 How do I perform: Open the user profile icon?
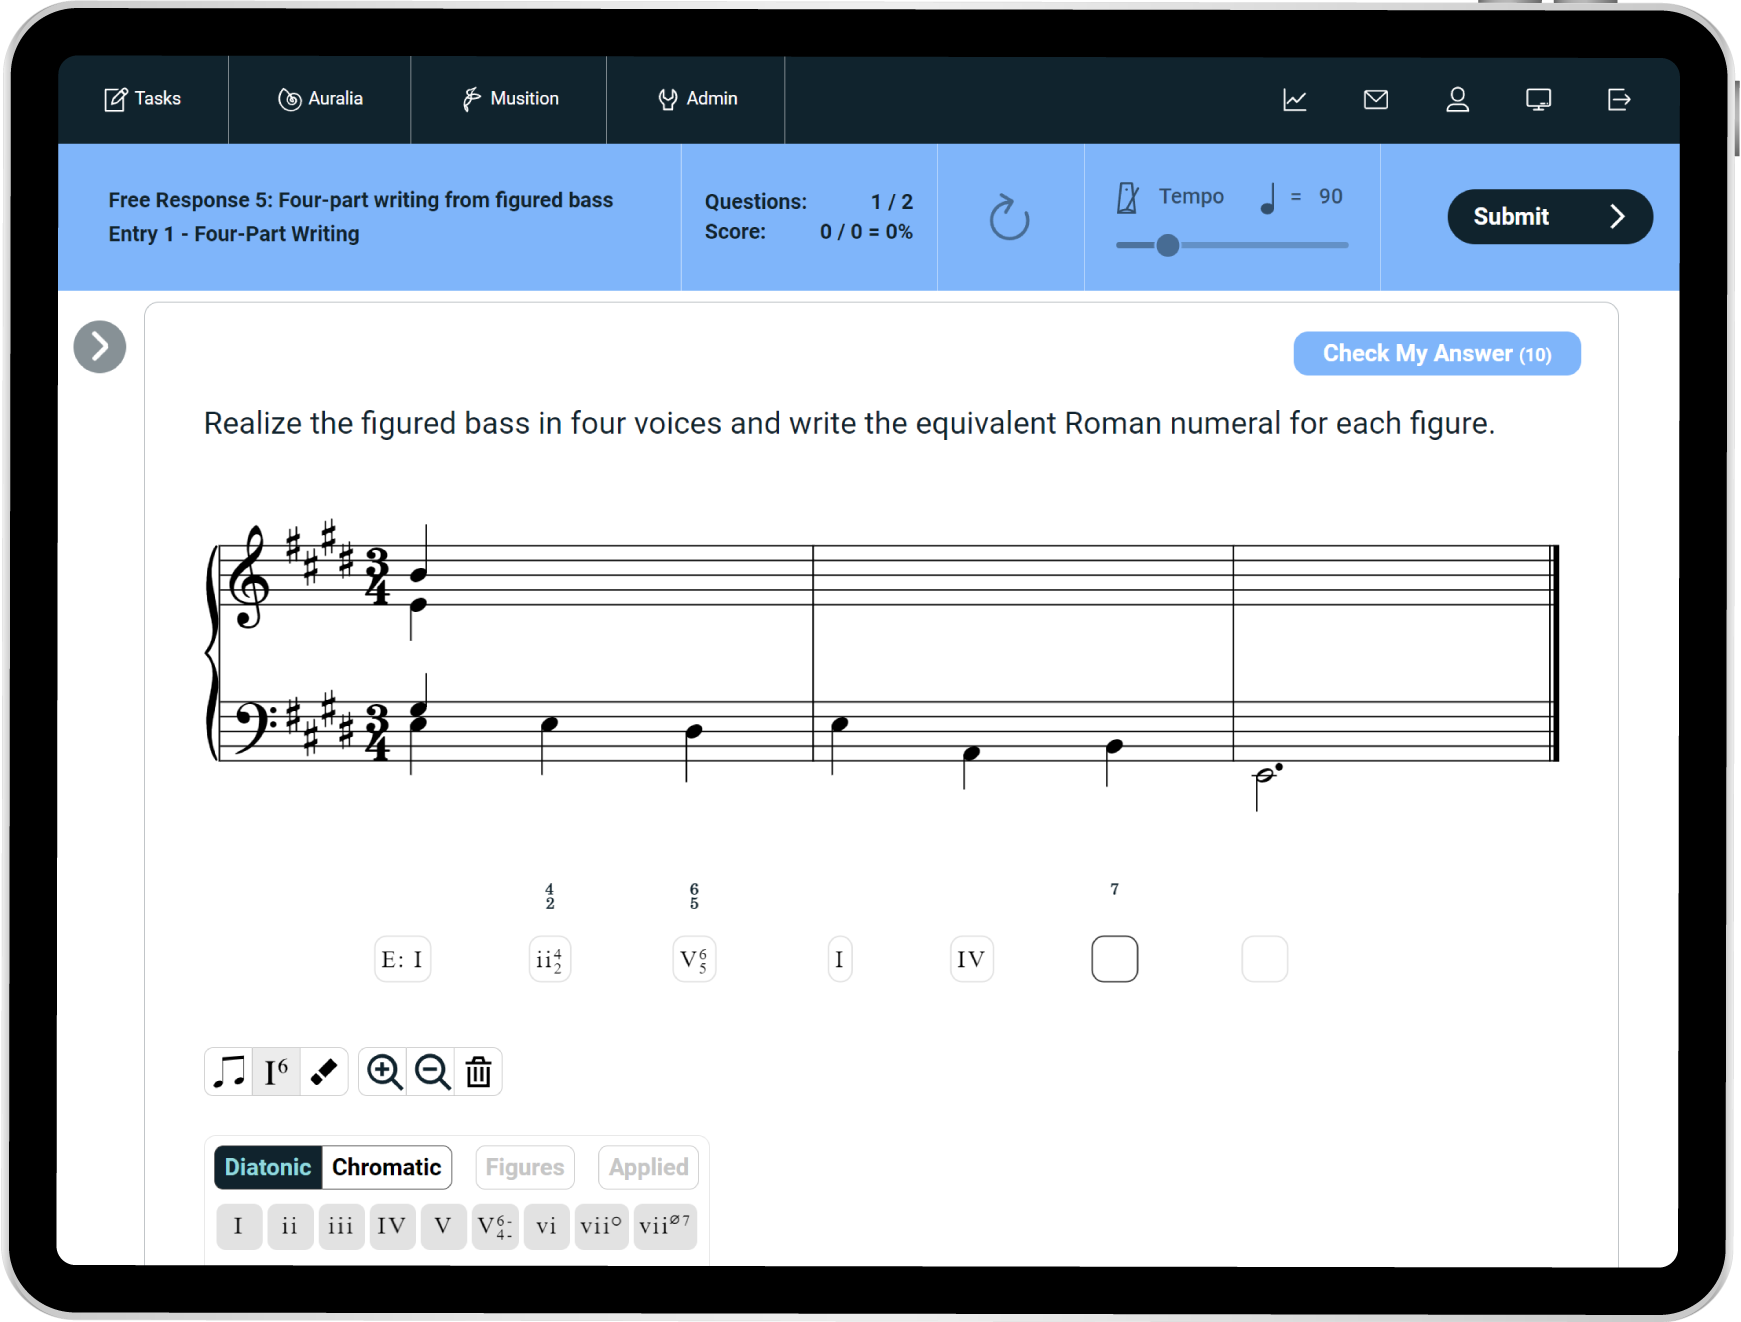(1457, 100)
